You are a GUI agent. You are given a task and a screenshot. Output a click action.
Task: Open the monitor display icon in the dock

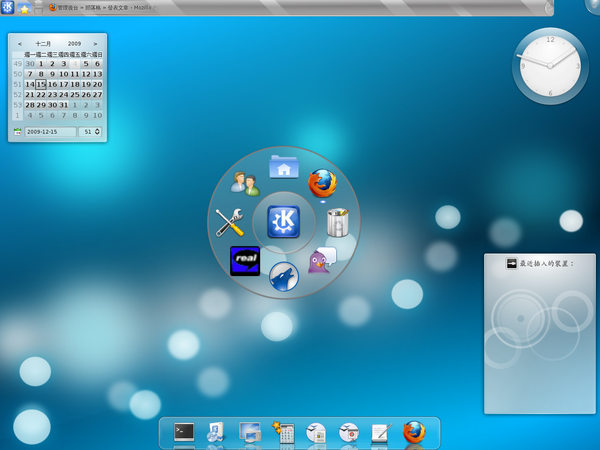point(250,432)
